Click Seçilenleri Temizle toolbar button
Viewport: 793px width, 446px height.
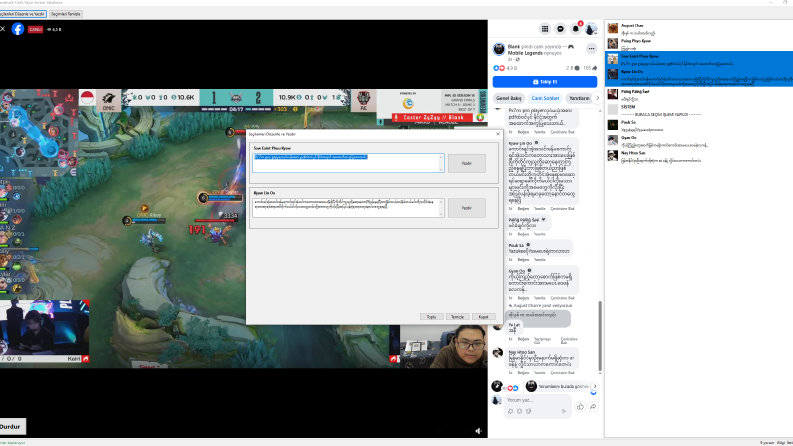[66, 14]
